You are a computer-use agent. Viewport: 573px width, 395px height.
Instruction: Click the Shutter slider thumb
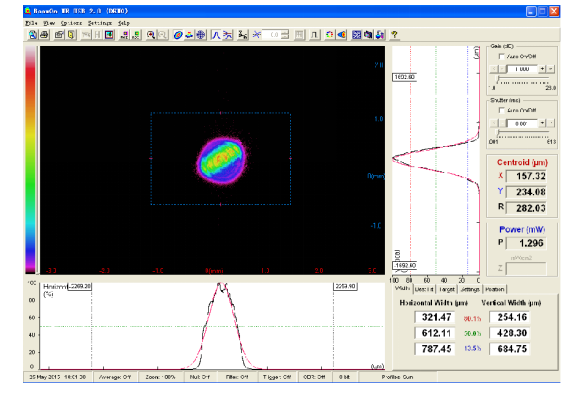(x=498, y=133)
